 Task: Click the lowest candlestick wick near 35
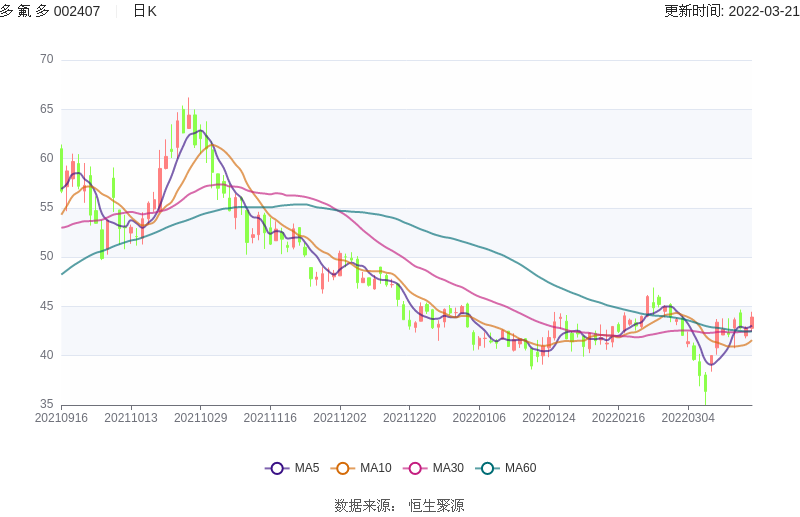(x=705, y=400)
